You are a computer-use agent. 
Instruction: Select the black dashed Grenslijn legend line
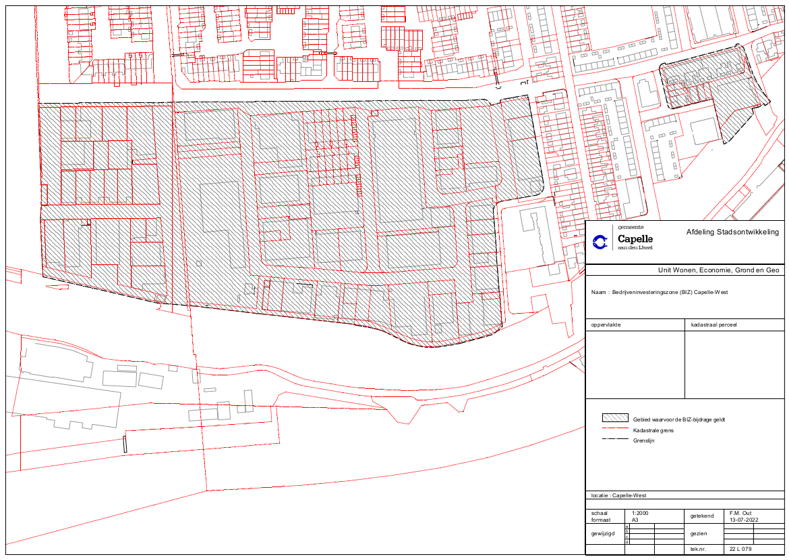coord(612,438)
